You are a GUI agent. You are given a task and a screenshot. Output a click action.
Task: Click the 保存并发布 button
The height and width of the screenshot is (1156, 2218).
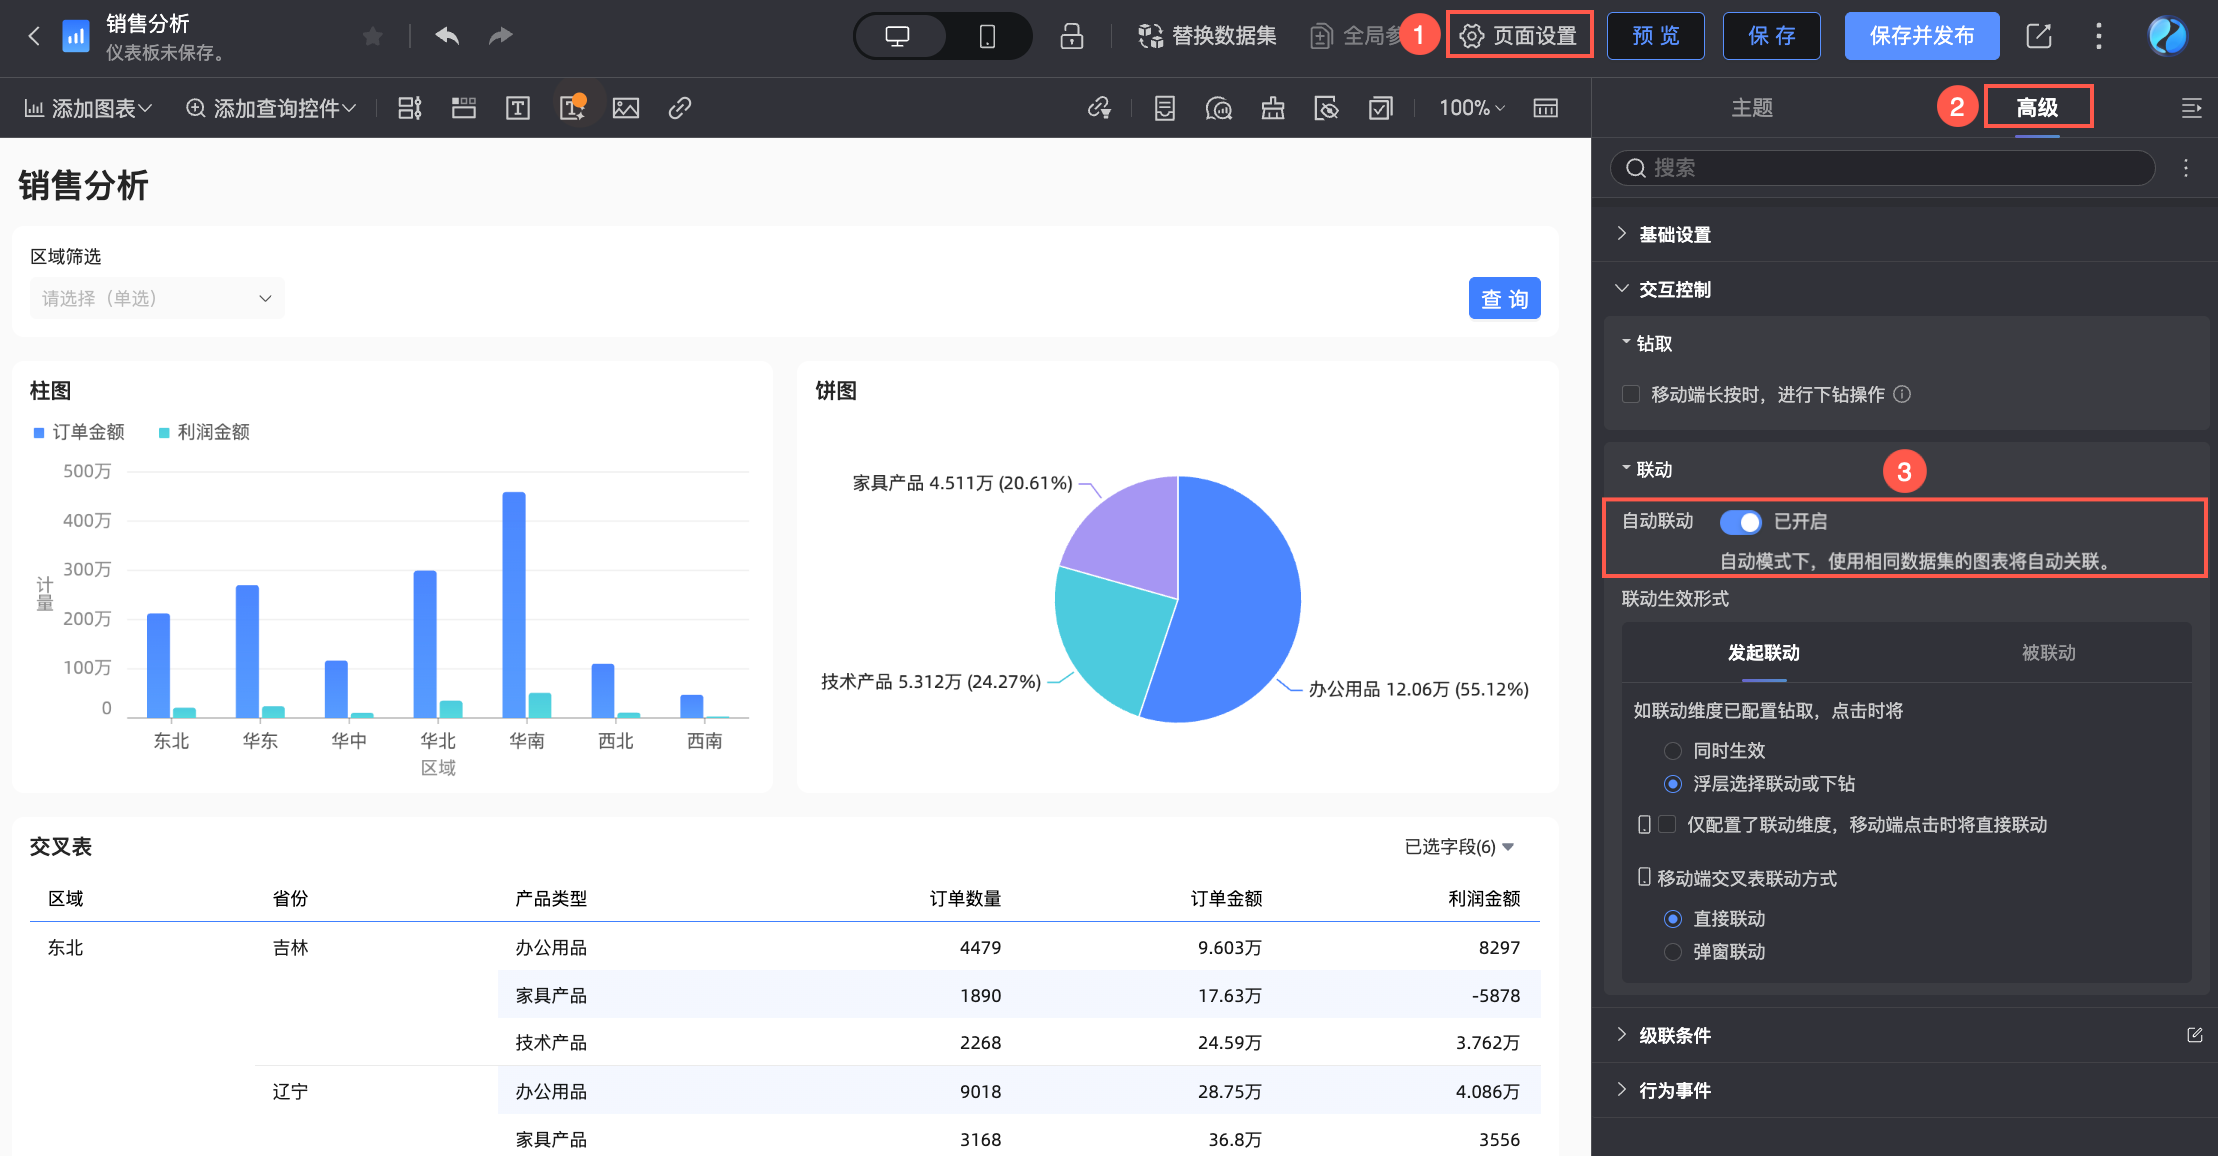point(1921,37)
